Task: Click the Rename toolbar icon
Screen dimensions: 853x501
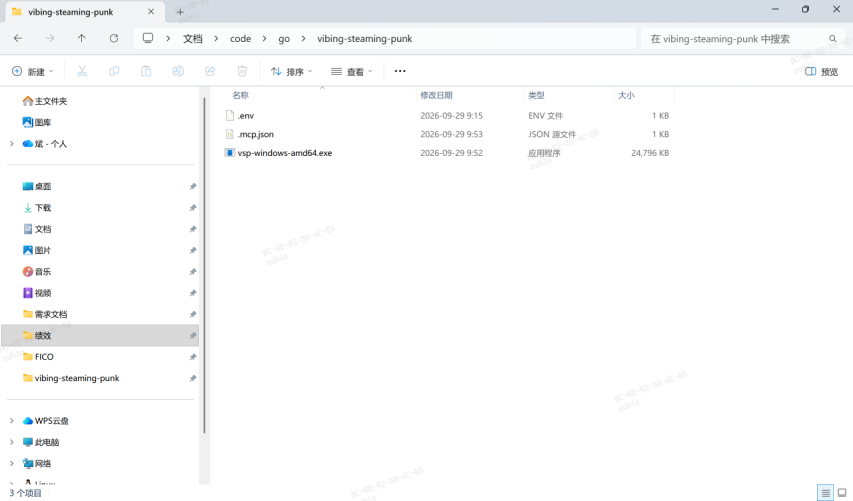Action: [178, 71]
